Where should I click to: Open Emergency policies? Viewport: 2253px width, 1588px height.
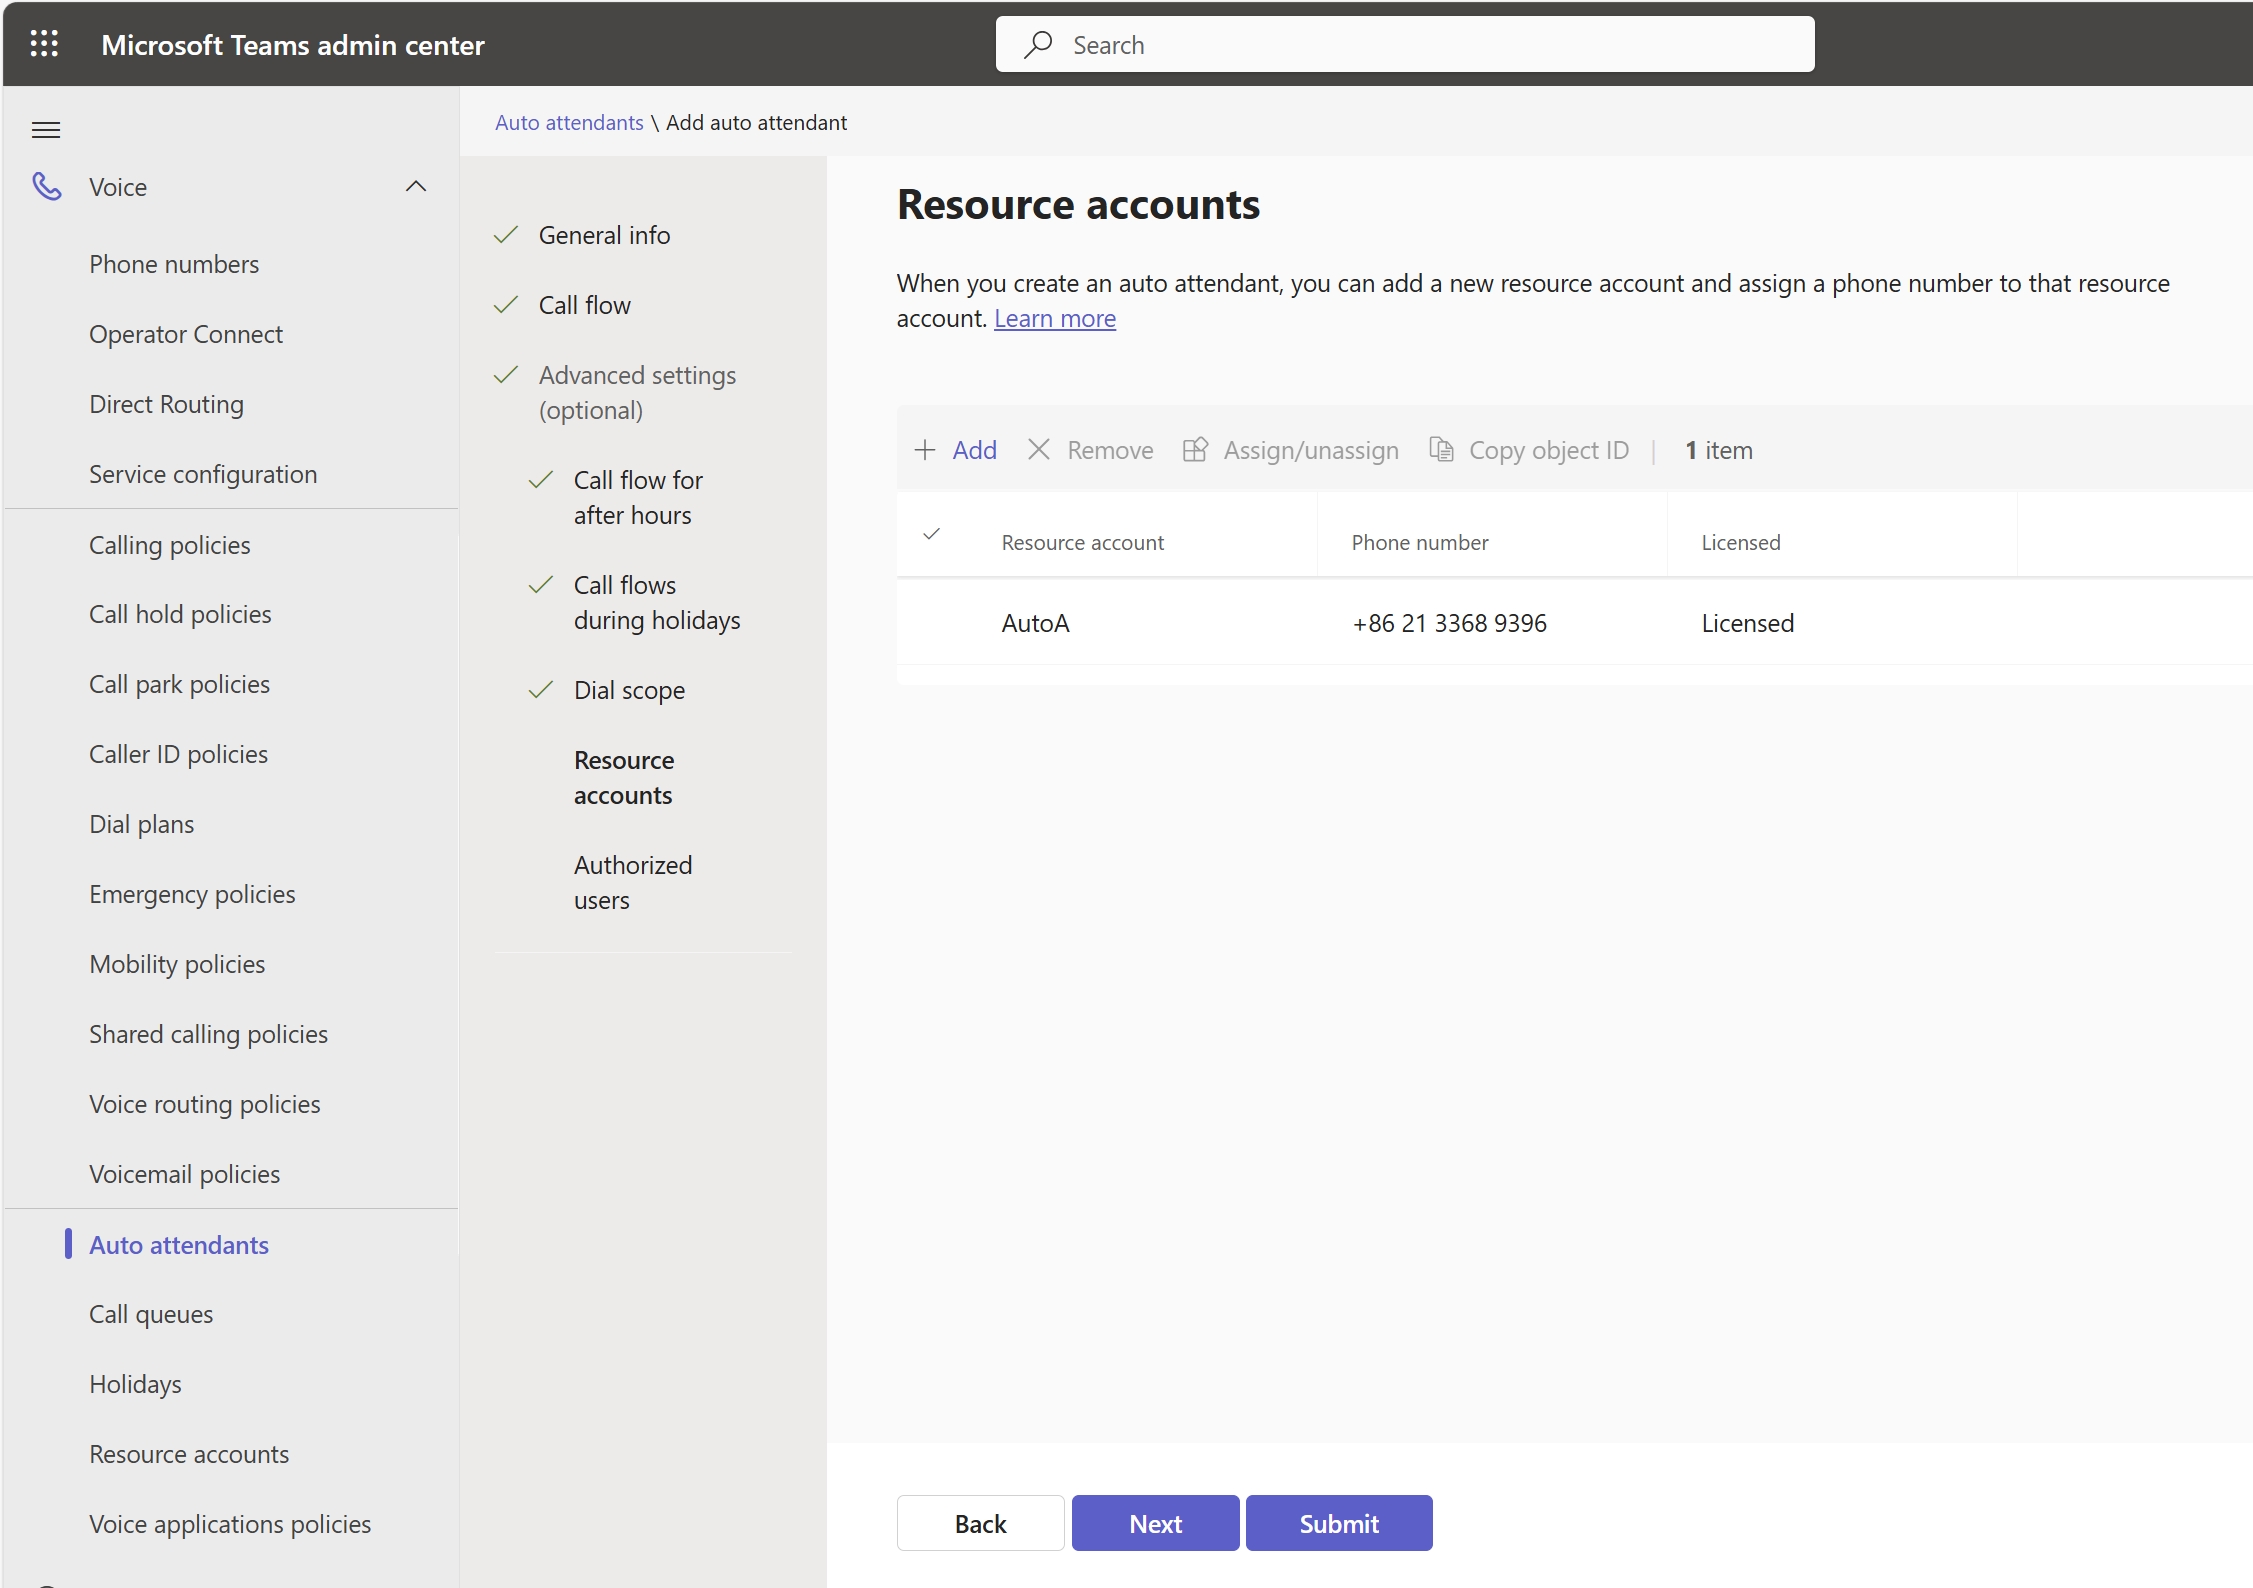pos(192,894)
